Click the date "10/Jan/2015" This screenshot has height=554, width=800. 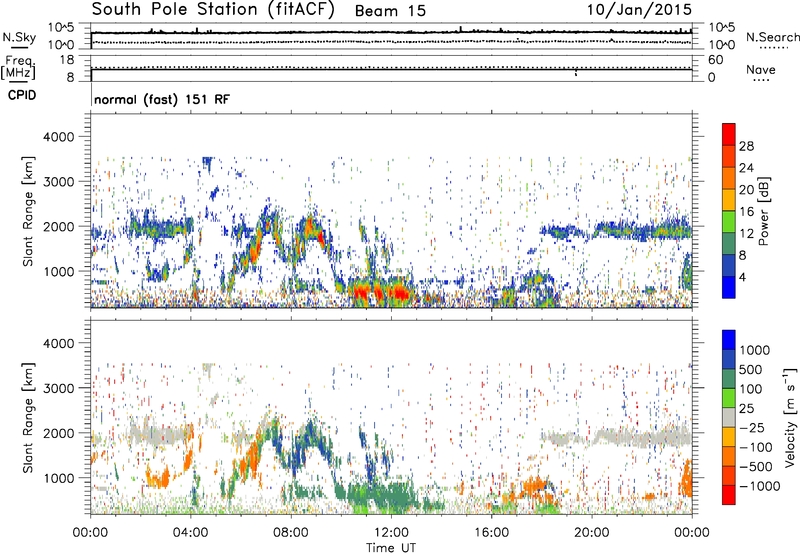(x=639, y=10)
